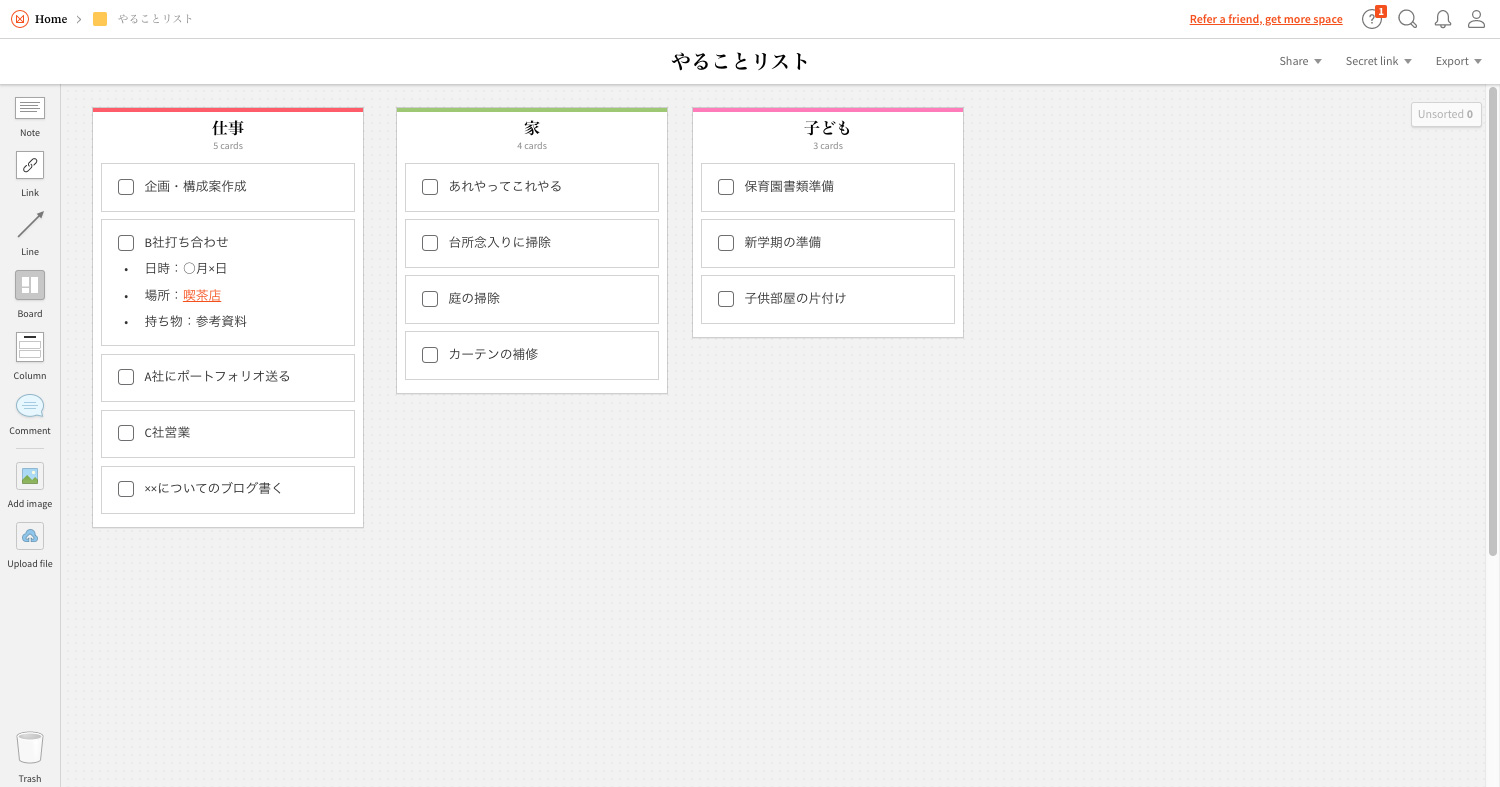Open the Upload file cloud icon
The width and height of the screenshot is (1500, 787).
click(x=30, y=536)
